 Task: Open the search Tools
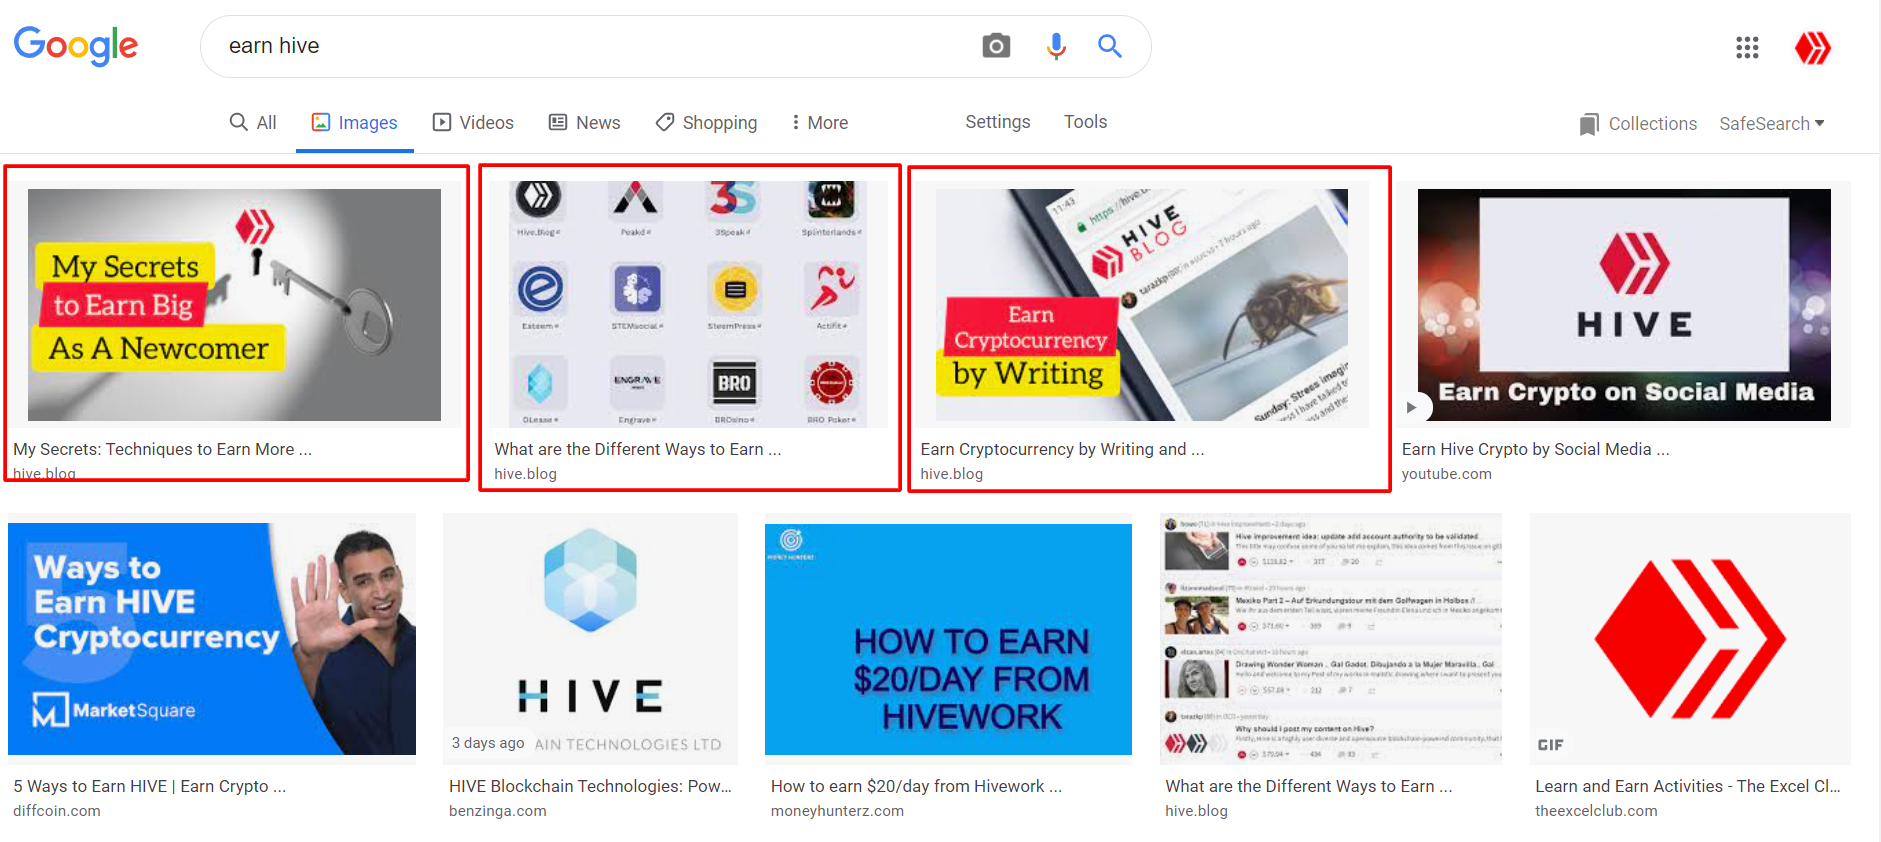point(1085,121)
